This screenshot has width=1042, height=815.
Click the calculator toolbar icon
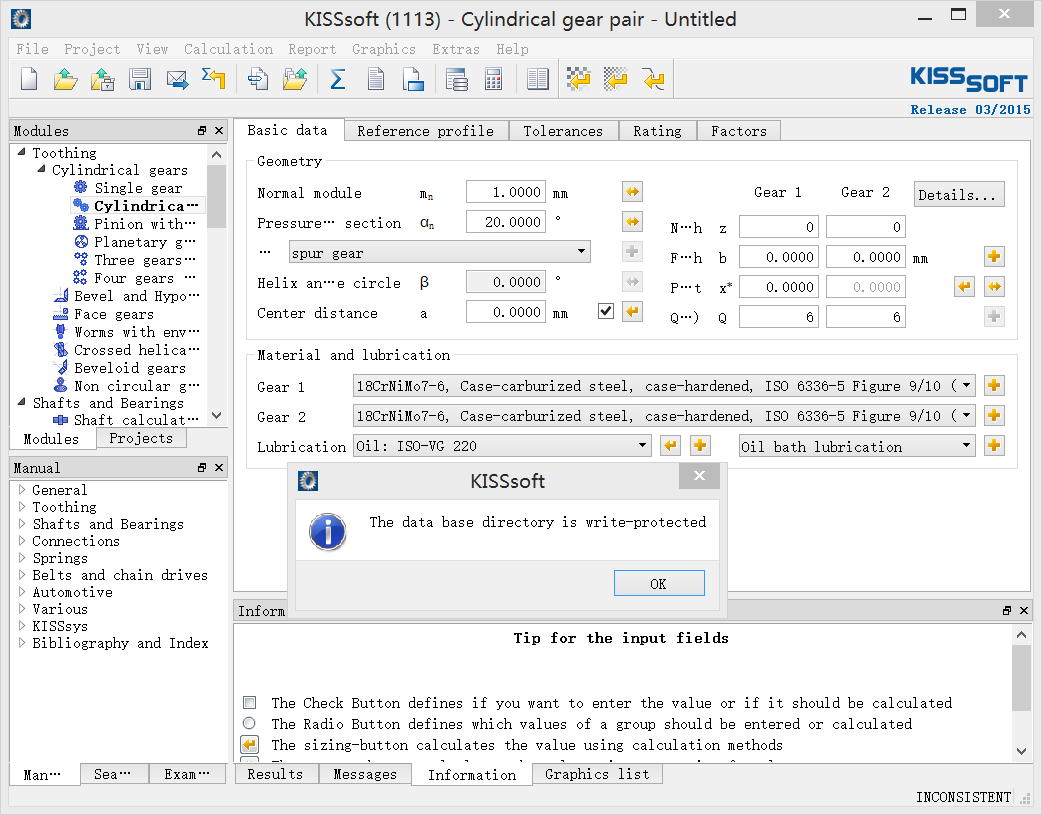point(493,79)
